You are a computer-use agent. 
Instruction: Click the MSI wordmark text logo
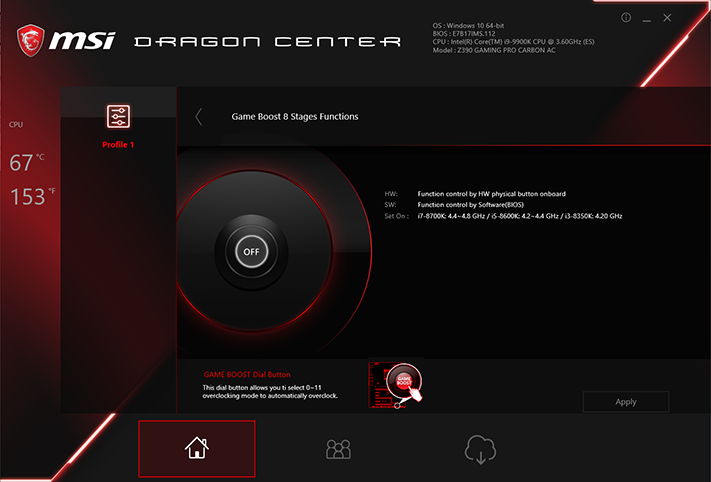(x=82, y=40)
